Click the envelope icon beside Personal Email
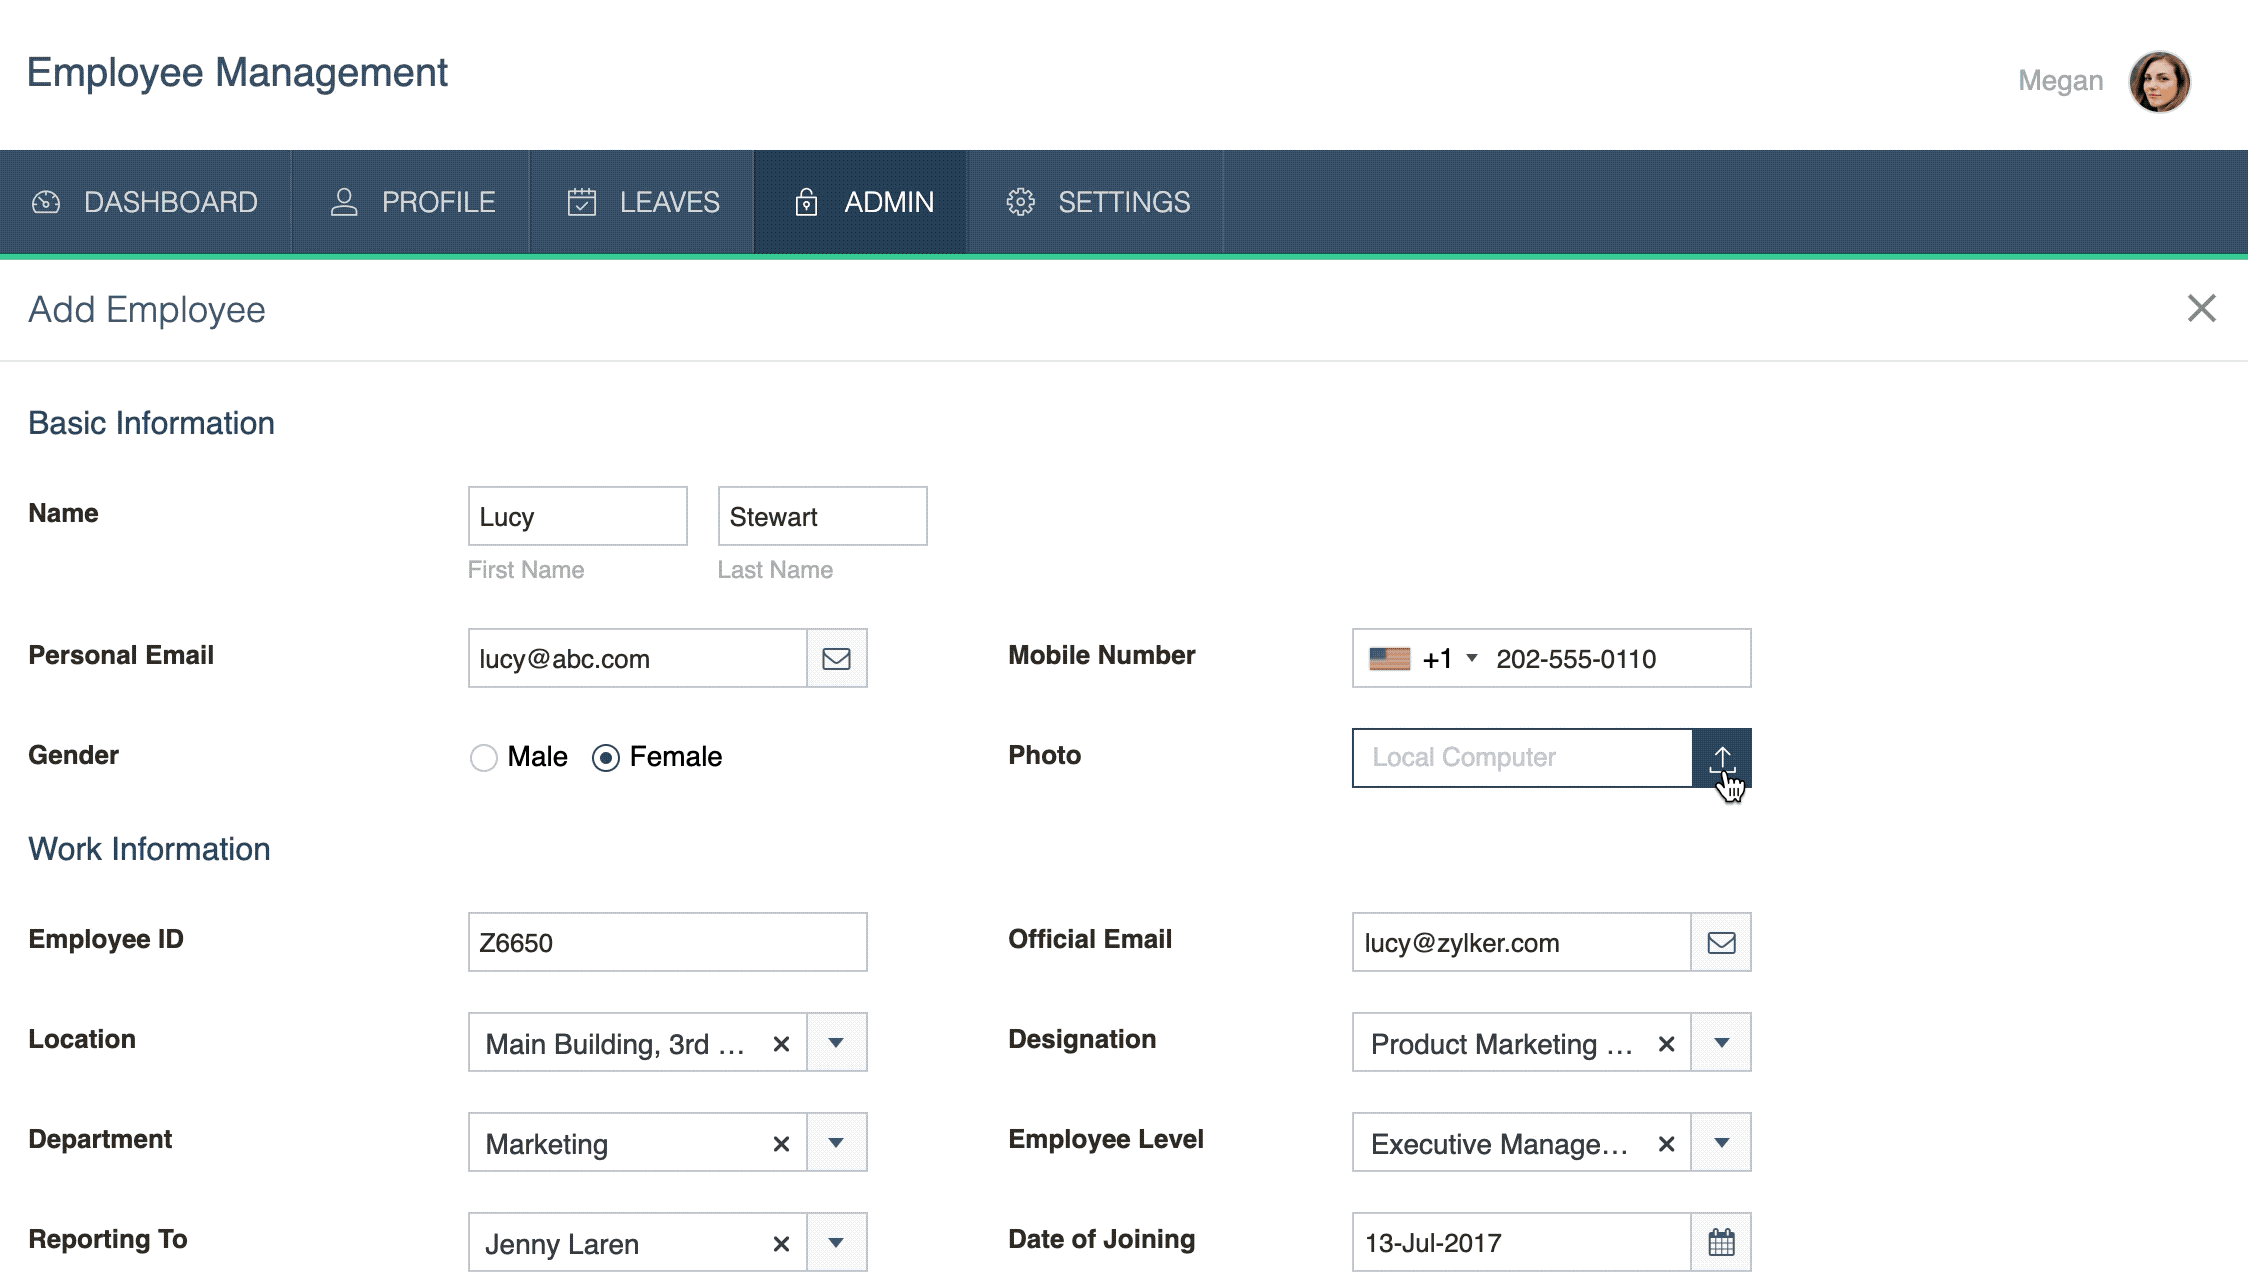 (836, 659)
